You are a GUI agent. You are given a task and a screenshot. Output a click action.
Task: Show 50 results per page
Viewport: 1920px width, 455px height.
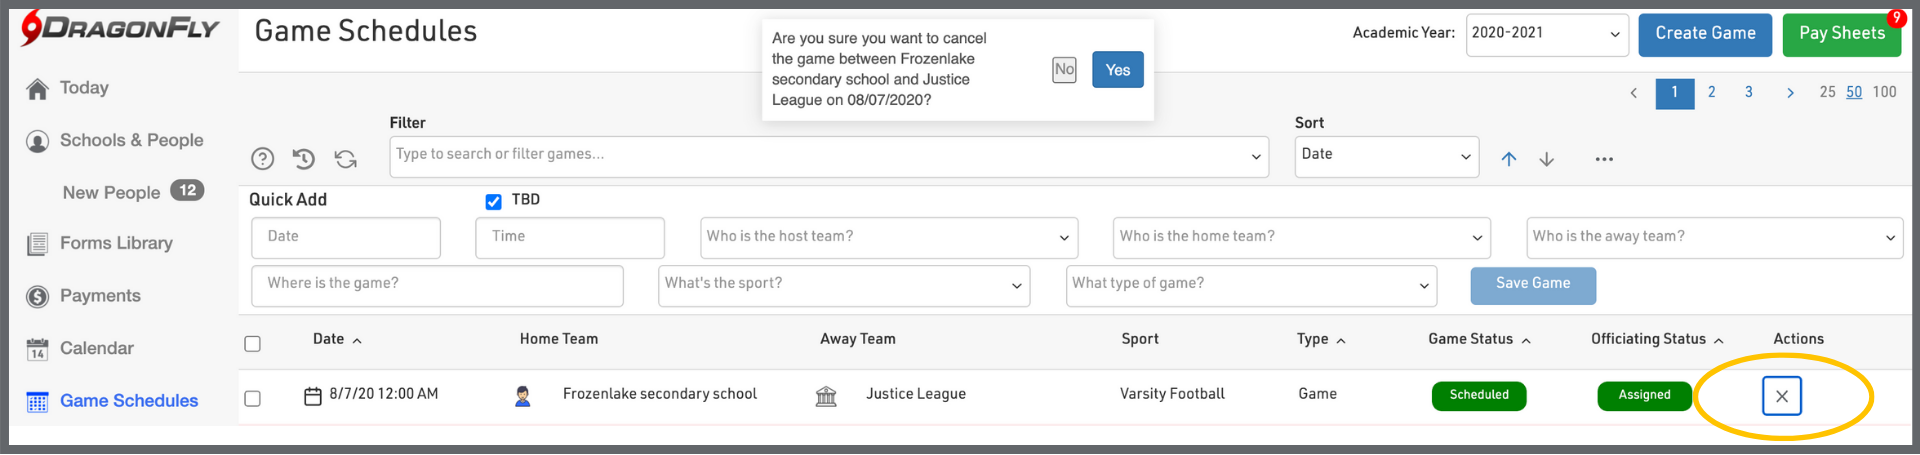(1853, 92)
